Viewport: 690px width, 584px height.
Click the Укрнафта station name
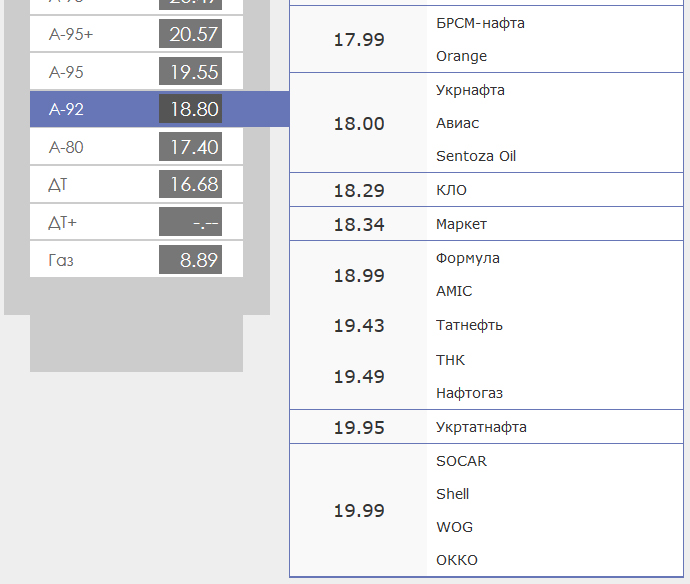click(x=470, y=90)
